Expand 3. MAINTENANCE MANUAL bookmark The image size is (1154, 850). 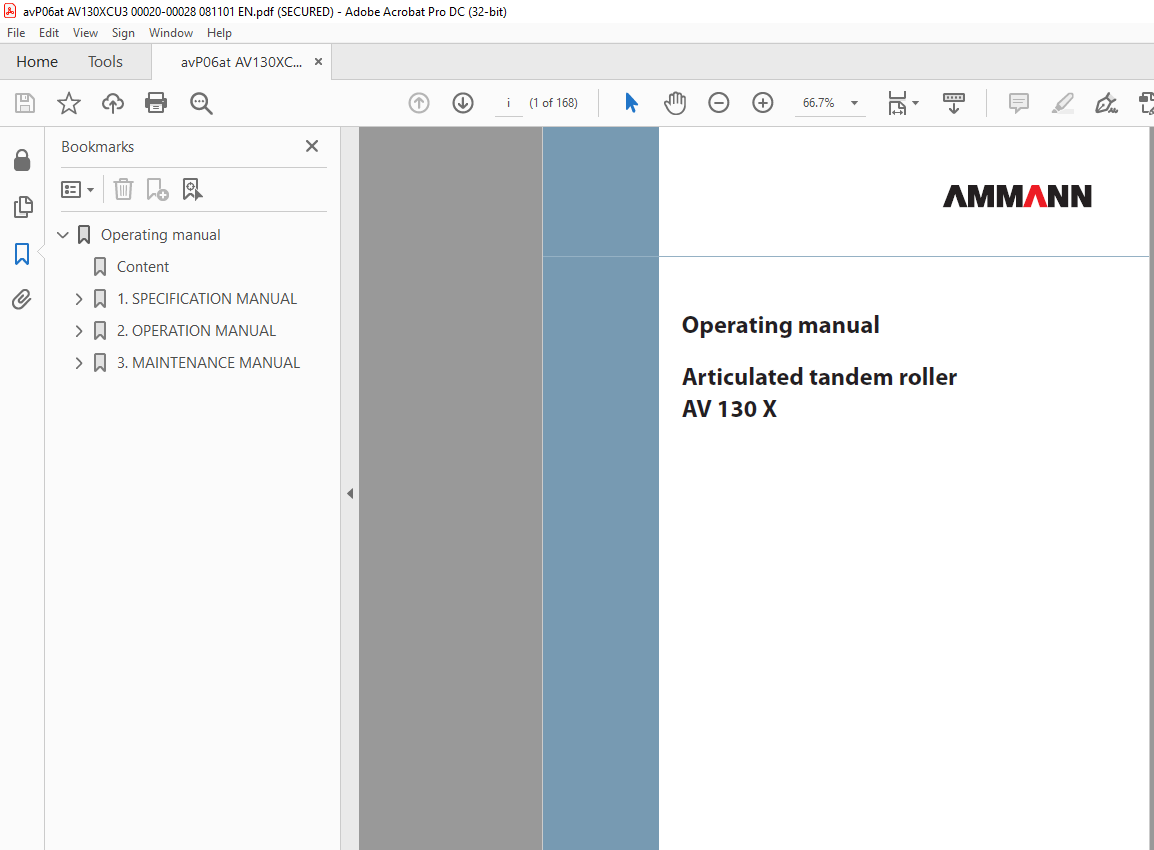(79, 363)
